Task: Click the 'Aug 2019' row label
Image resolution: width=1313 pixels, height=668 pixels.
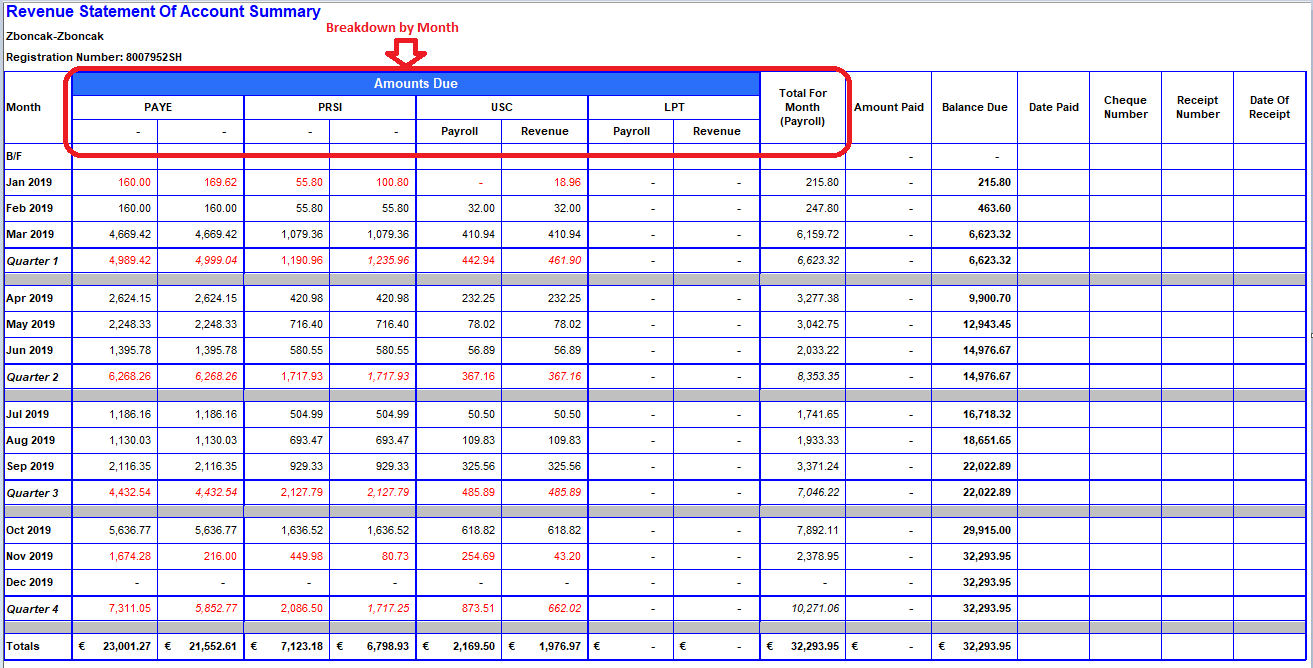Action: 30,440
